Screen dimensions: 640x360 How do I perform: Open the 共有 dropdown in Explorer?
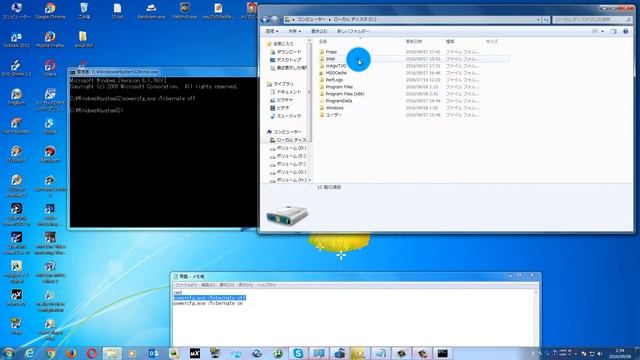point(295,31)
